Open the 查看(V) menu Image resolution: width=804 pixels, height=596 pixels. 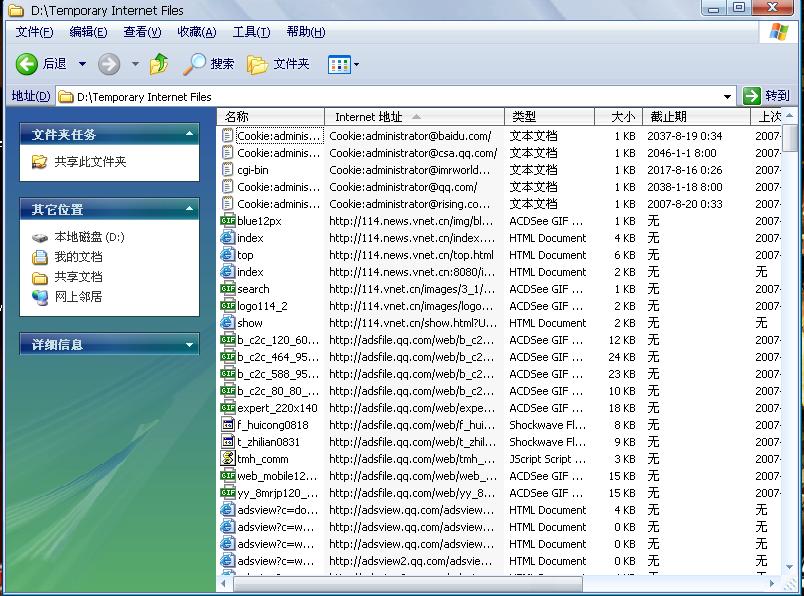point(142,32)
